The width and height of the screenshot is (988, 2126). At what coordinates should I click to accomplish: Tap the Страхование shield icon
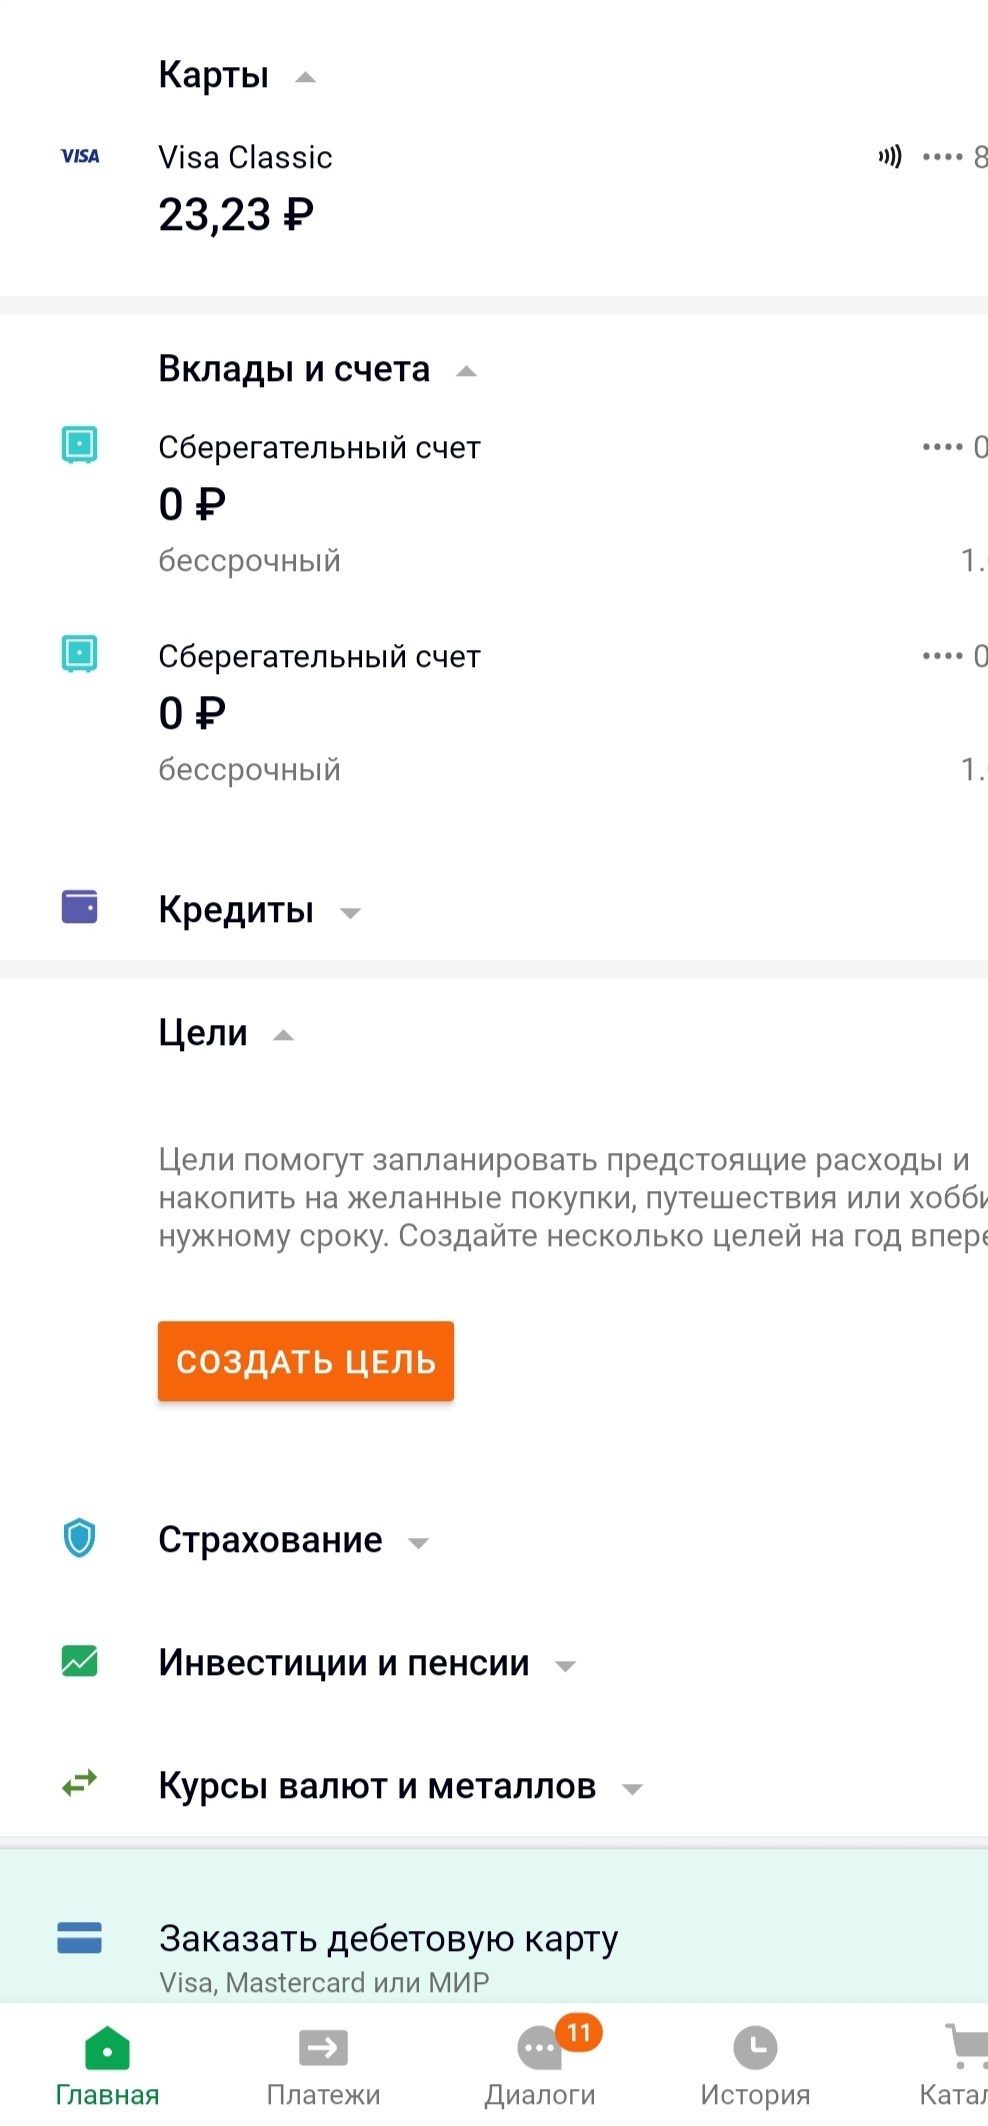click(80, 1538)
